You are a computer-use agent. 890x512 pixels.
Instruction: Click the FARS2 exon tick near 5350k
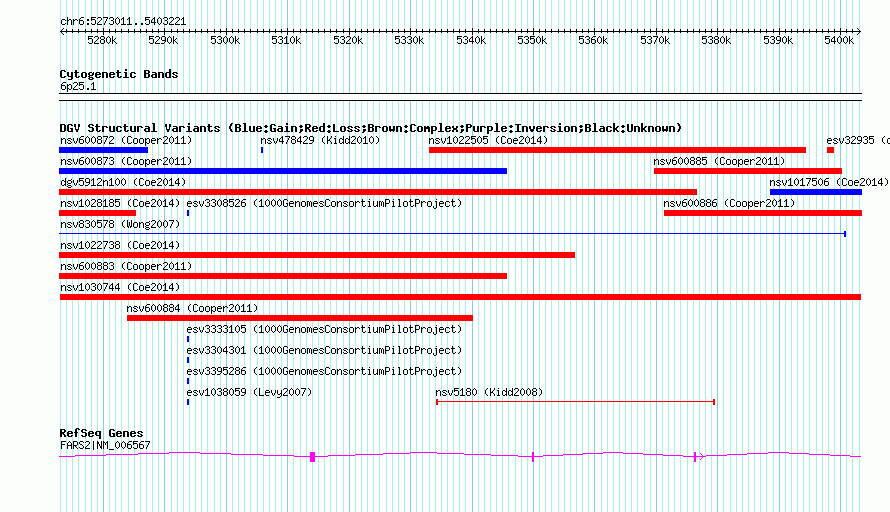[533, 457]
